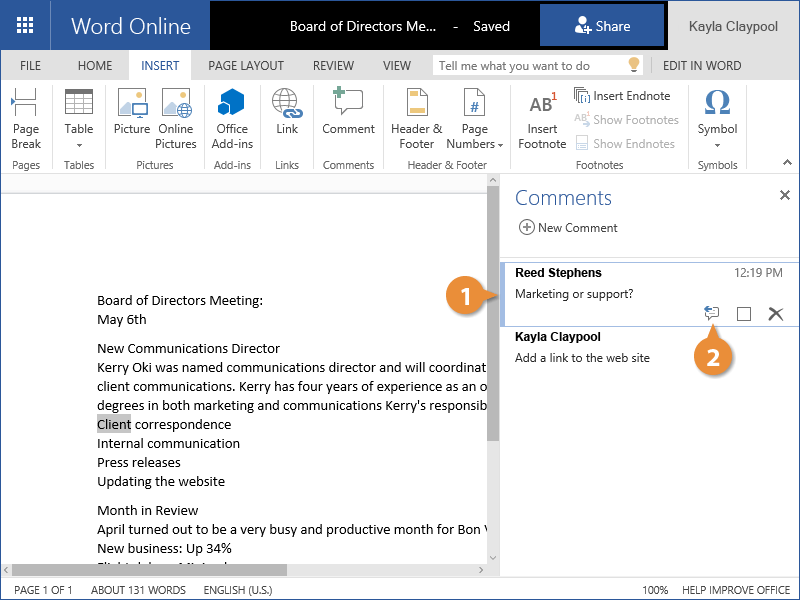Close the Comments pane
Image resolution: width=800 pixels, height=600 pixels.
coord(784,196)
